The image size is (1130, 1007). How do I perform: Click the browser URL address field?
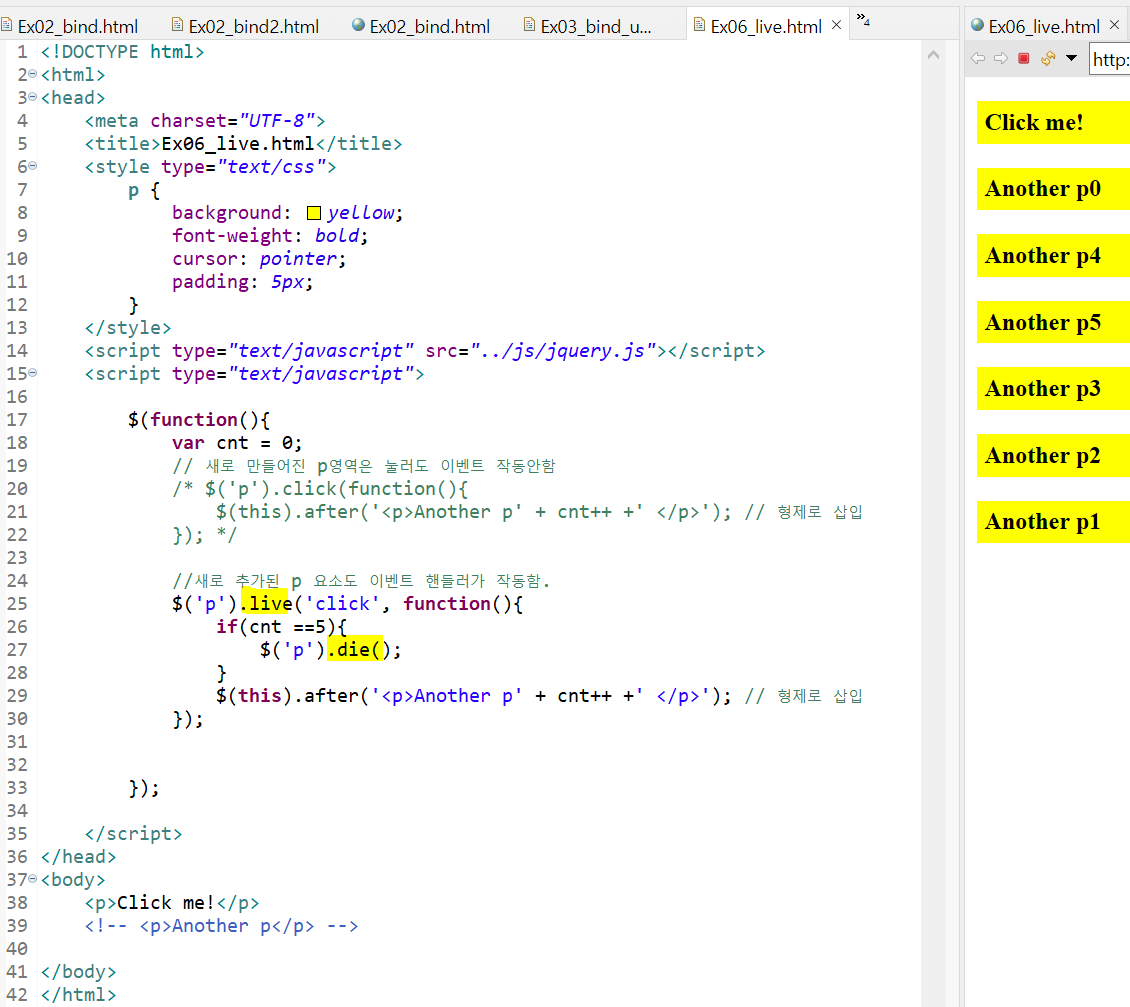[x=1109, y=59]
